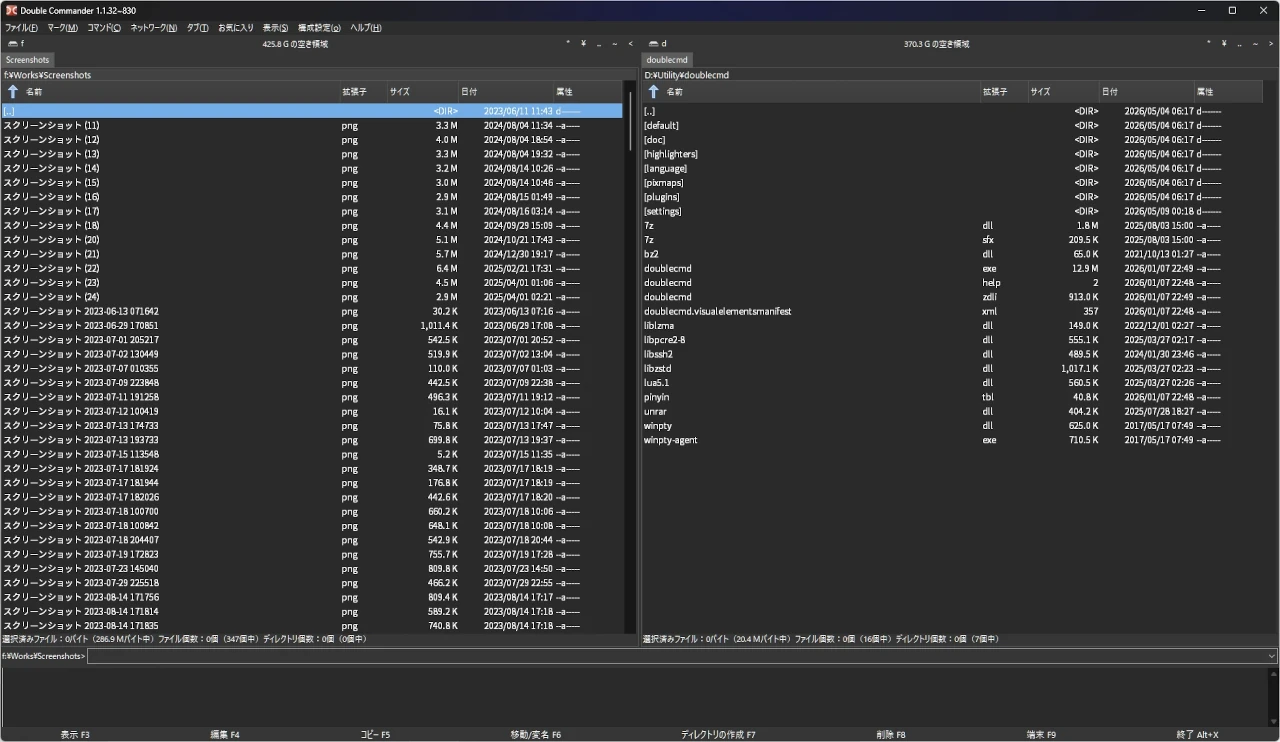The width and height of the screenshot is (1280, 742).
Task: Click right panel path D:¥Utility¥doublecmd
Action: click(686, 75)
